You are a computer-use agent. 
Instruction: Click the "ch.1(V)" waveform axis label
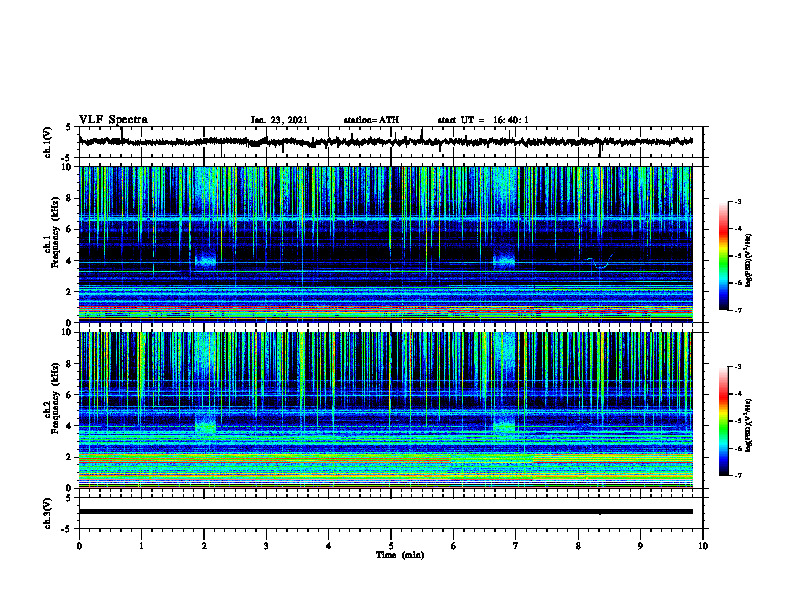48,142
